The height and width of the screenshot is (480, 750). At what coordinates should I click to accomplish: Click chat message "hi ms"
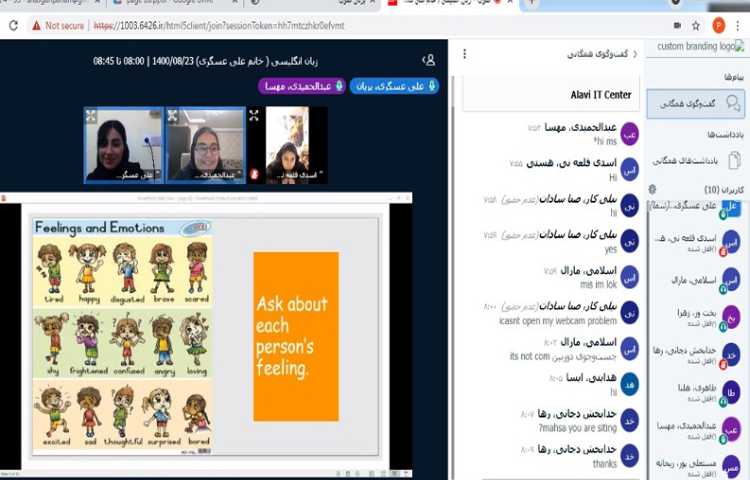(606, 141)
